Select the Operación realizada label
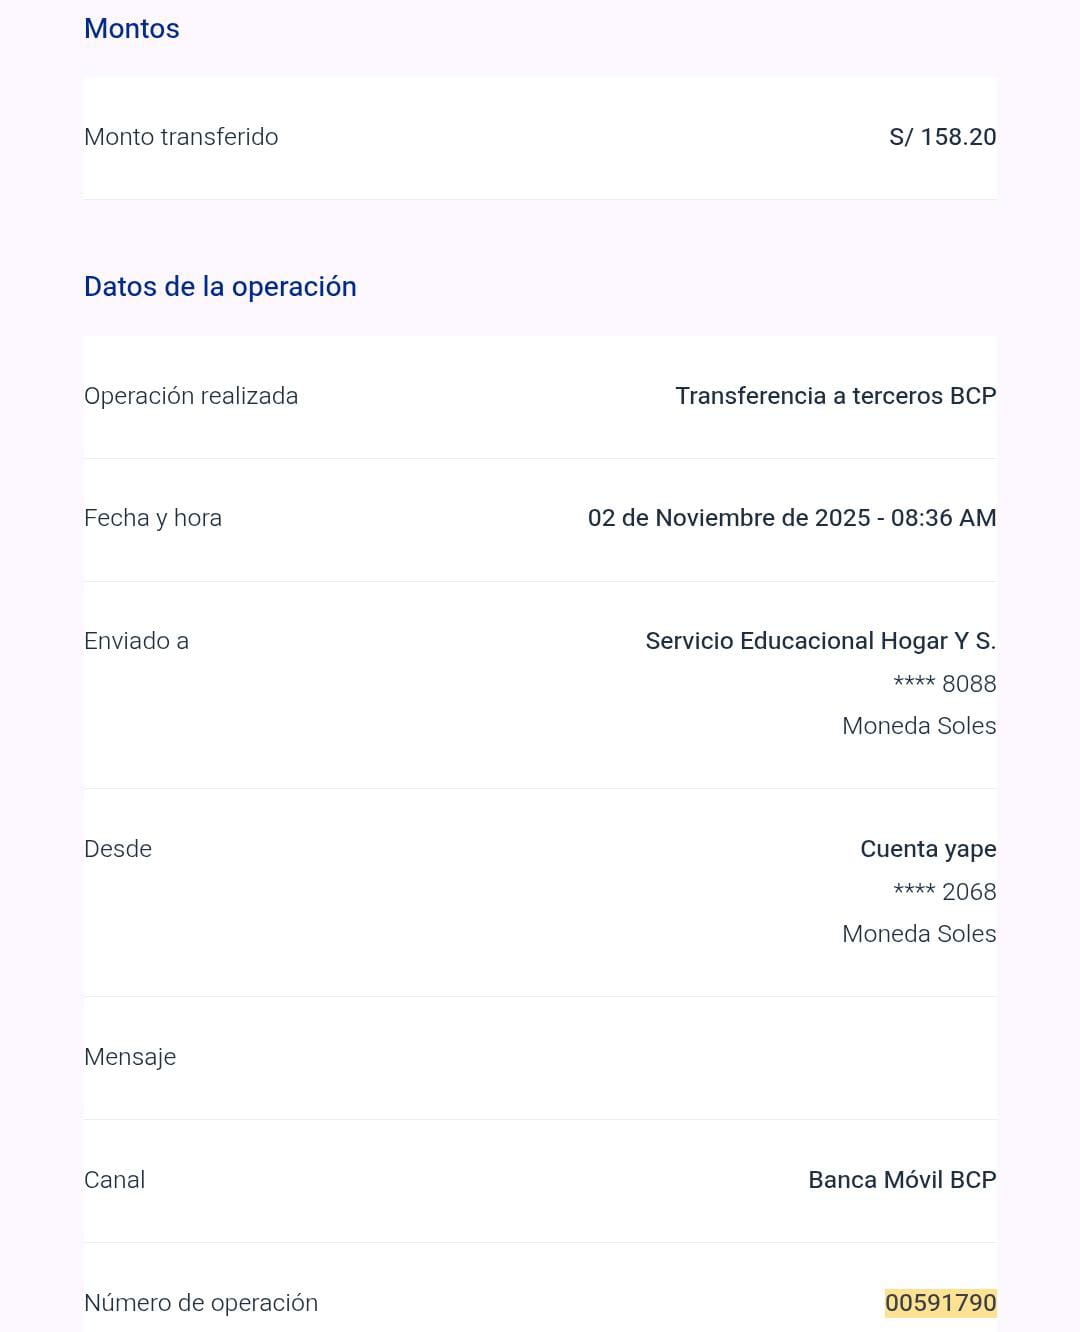 (x=191, y=396)
